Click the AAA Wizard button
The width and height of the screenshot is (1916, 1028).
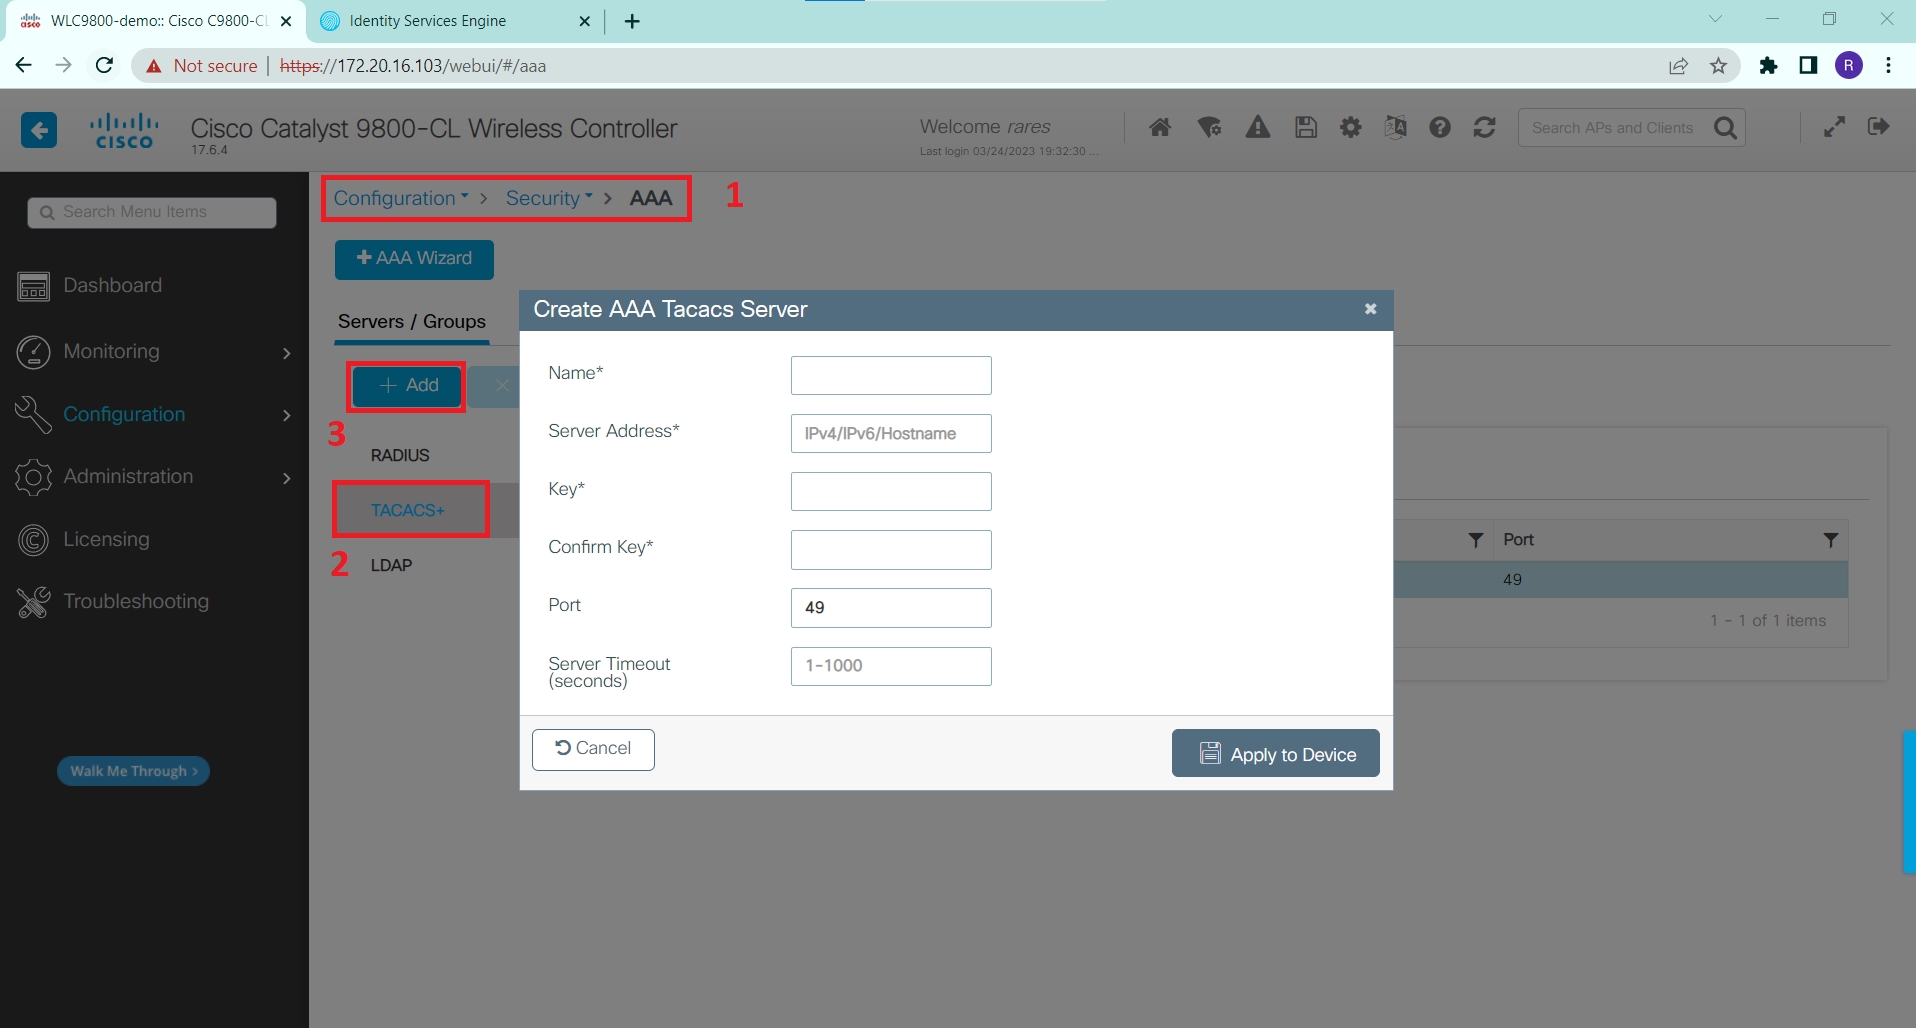414,259
